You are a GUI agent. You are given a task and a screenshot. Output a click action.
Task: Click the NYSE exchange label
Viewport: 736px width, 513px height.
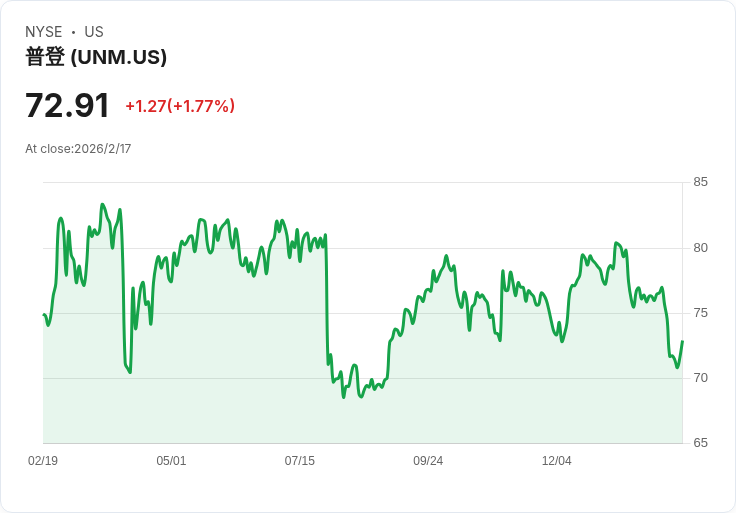[43, 32]
